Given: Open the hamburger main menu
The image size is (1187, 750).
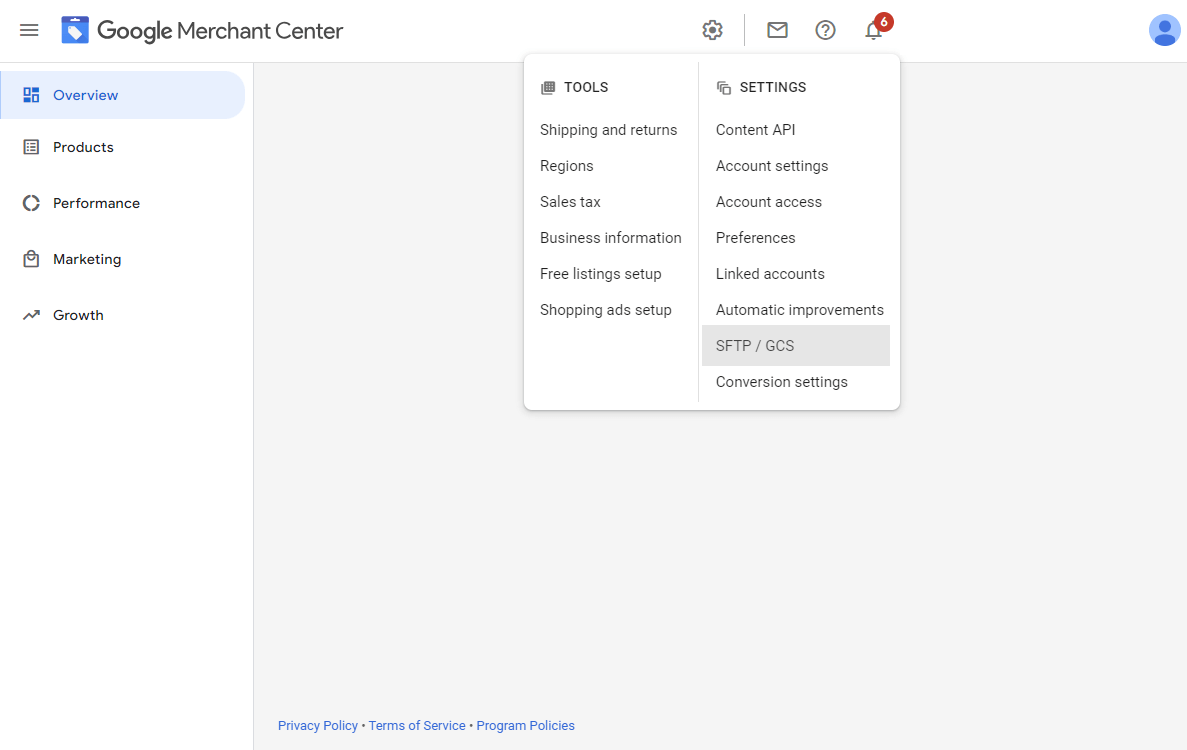Looking at the screenshot, I should (29, 30).
